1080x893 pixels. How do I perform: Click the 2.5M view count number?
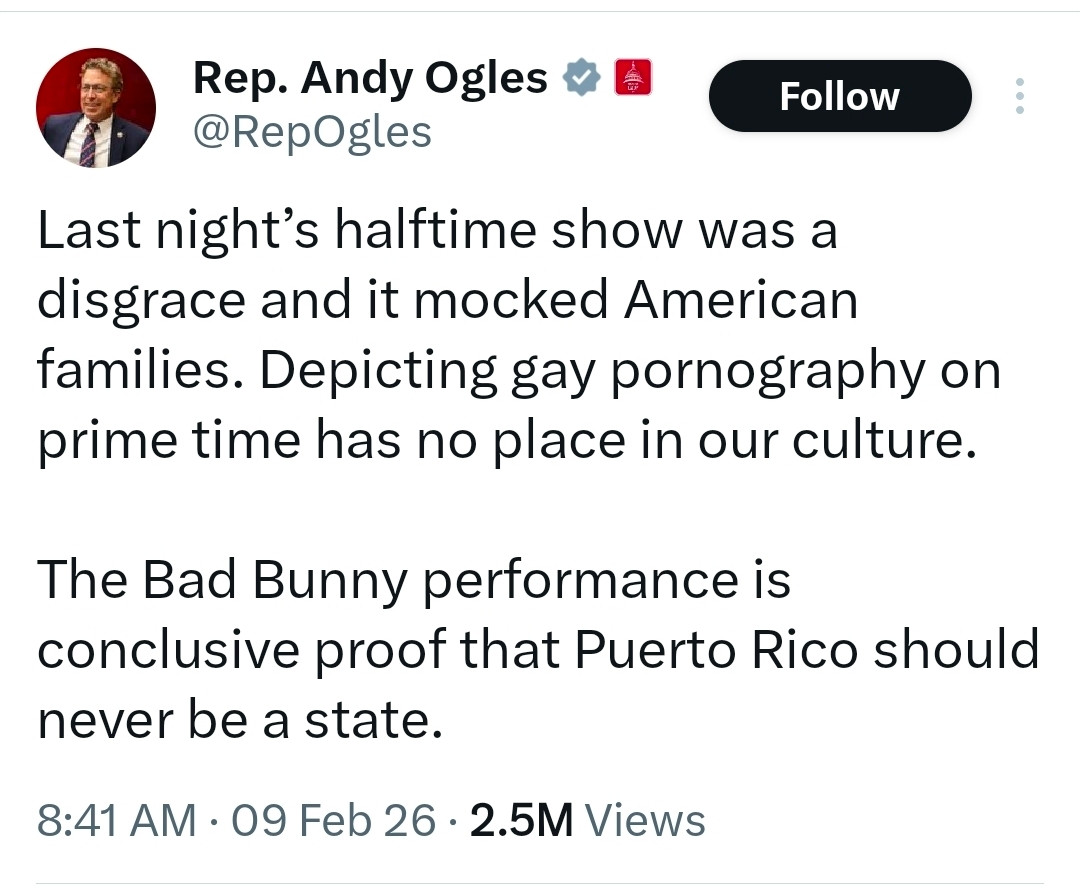pyautogui.click(x=521, y=820)
